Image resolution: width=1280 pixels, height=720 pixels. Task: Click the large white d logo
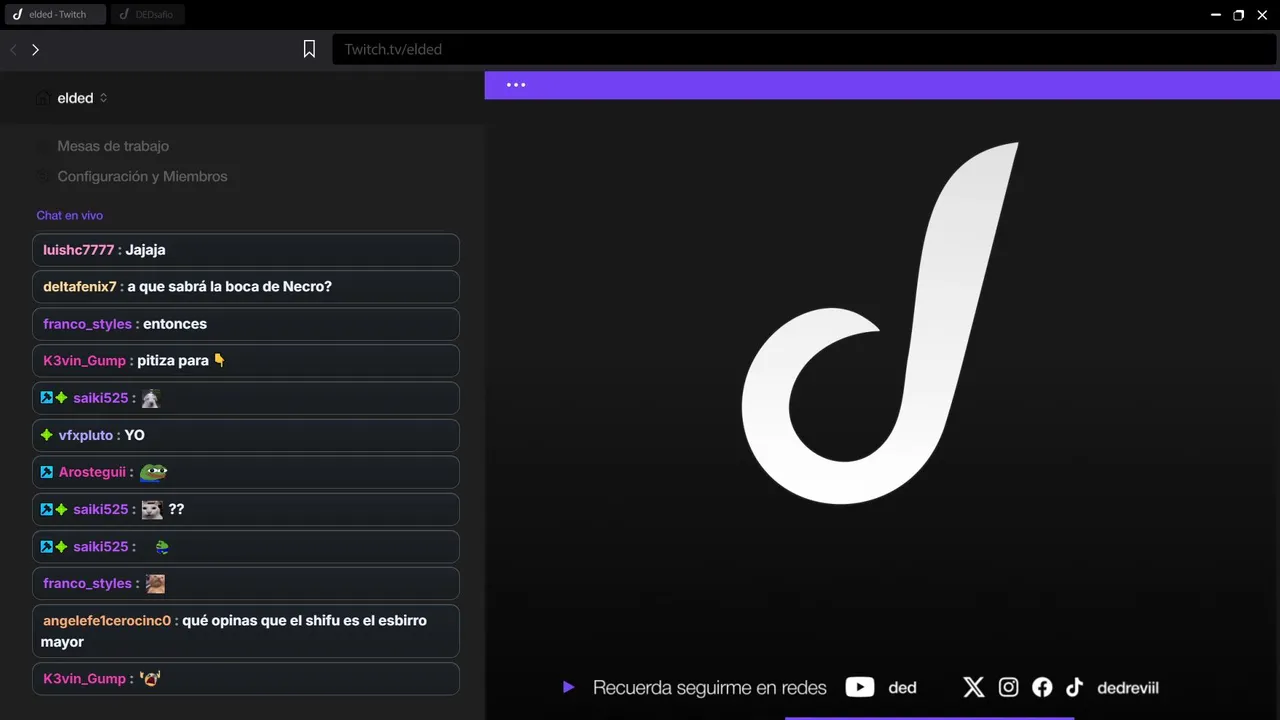click(879, 323)
